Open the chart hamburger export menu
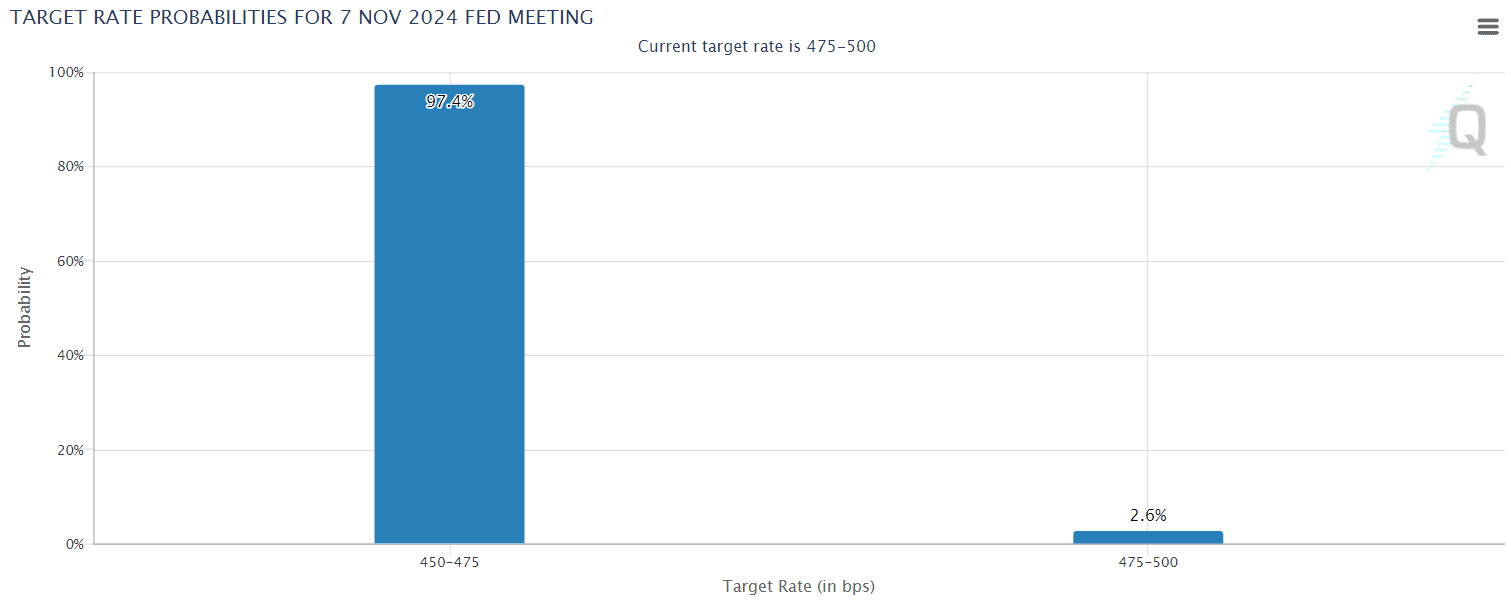This screenshot has width=1511, height=613. tap(1487, 26)
